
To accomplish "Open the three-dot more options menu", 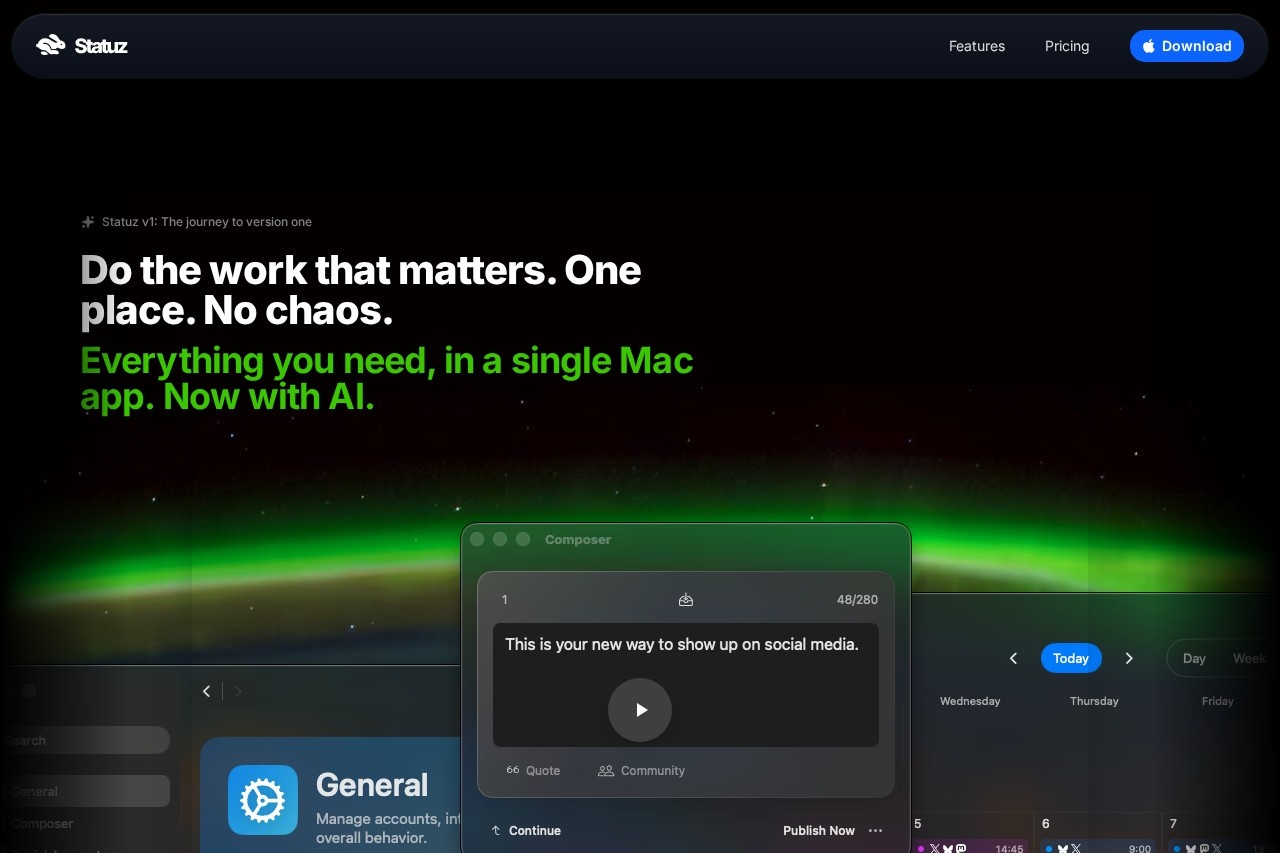I will [876, 830].
